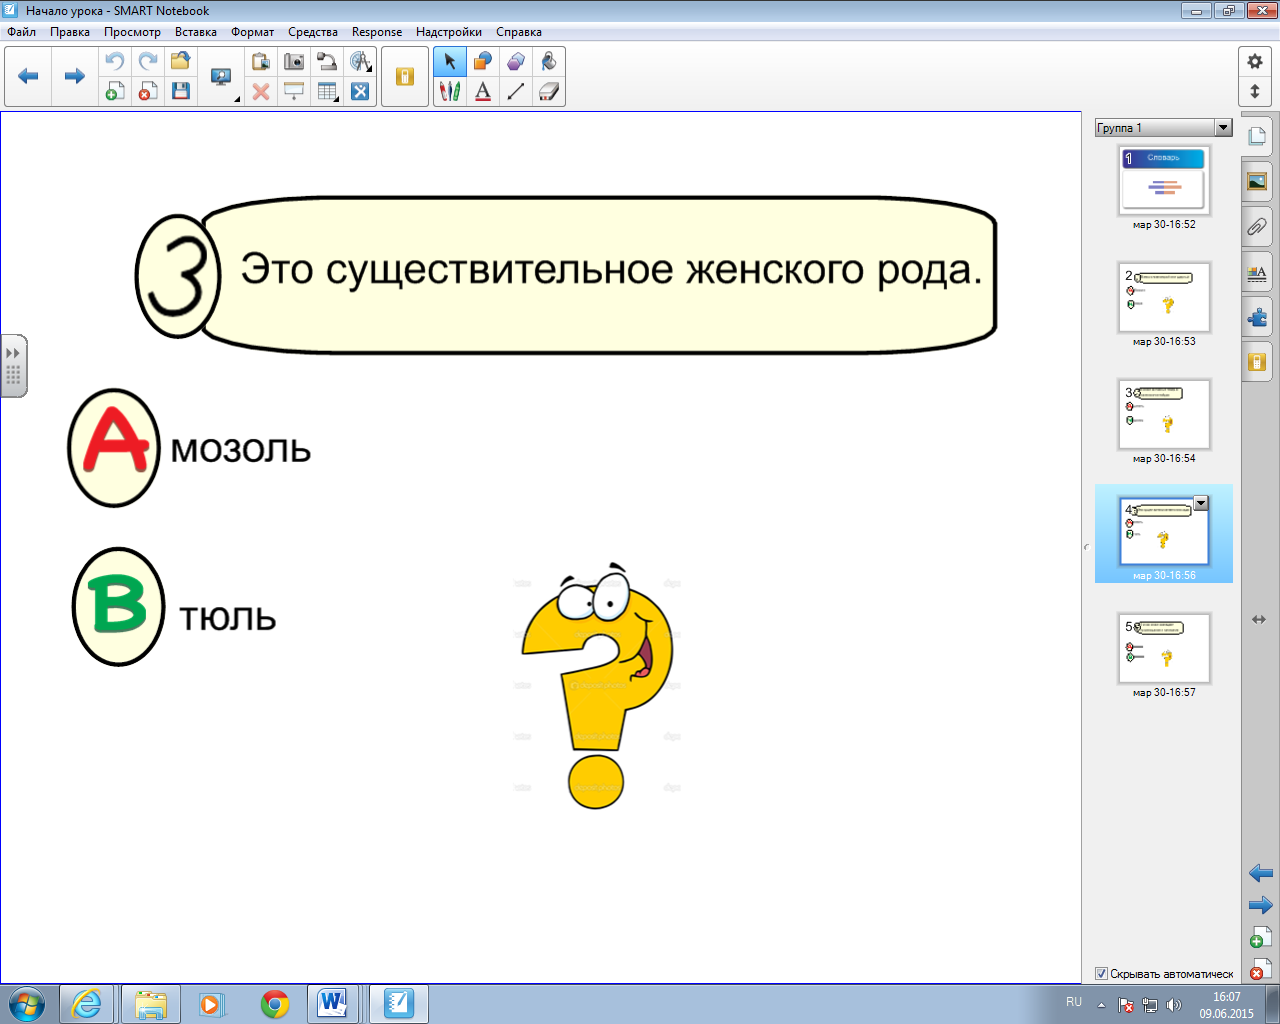Select page 2 thumbnail in sorter

(x=1164, y=297)
